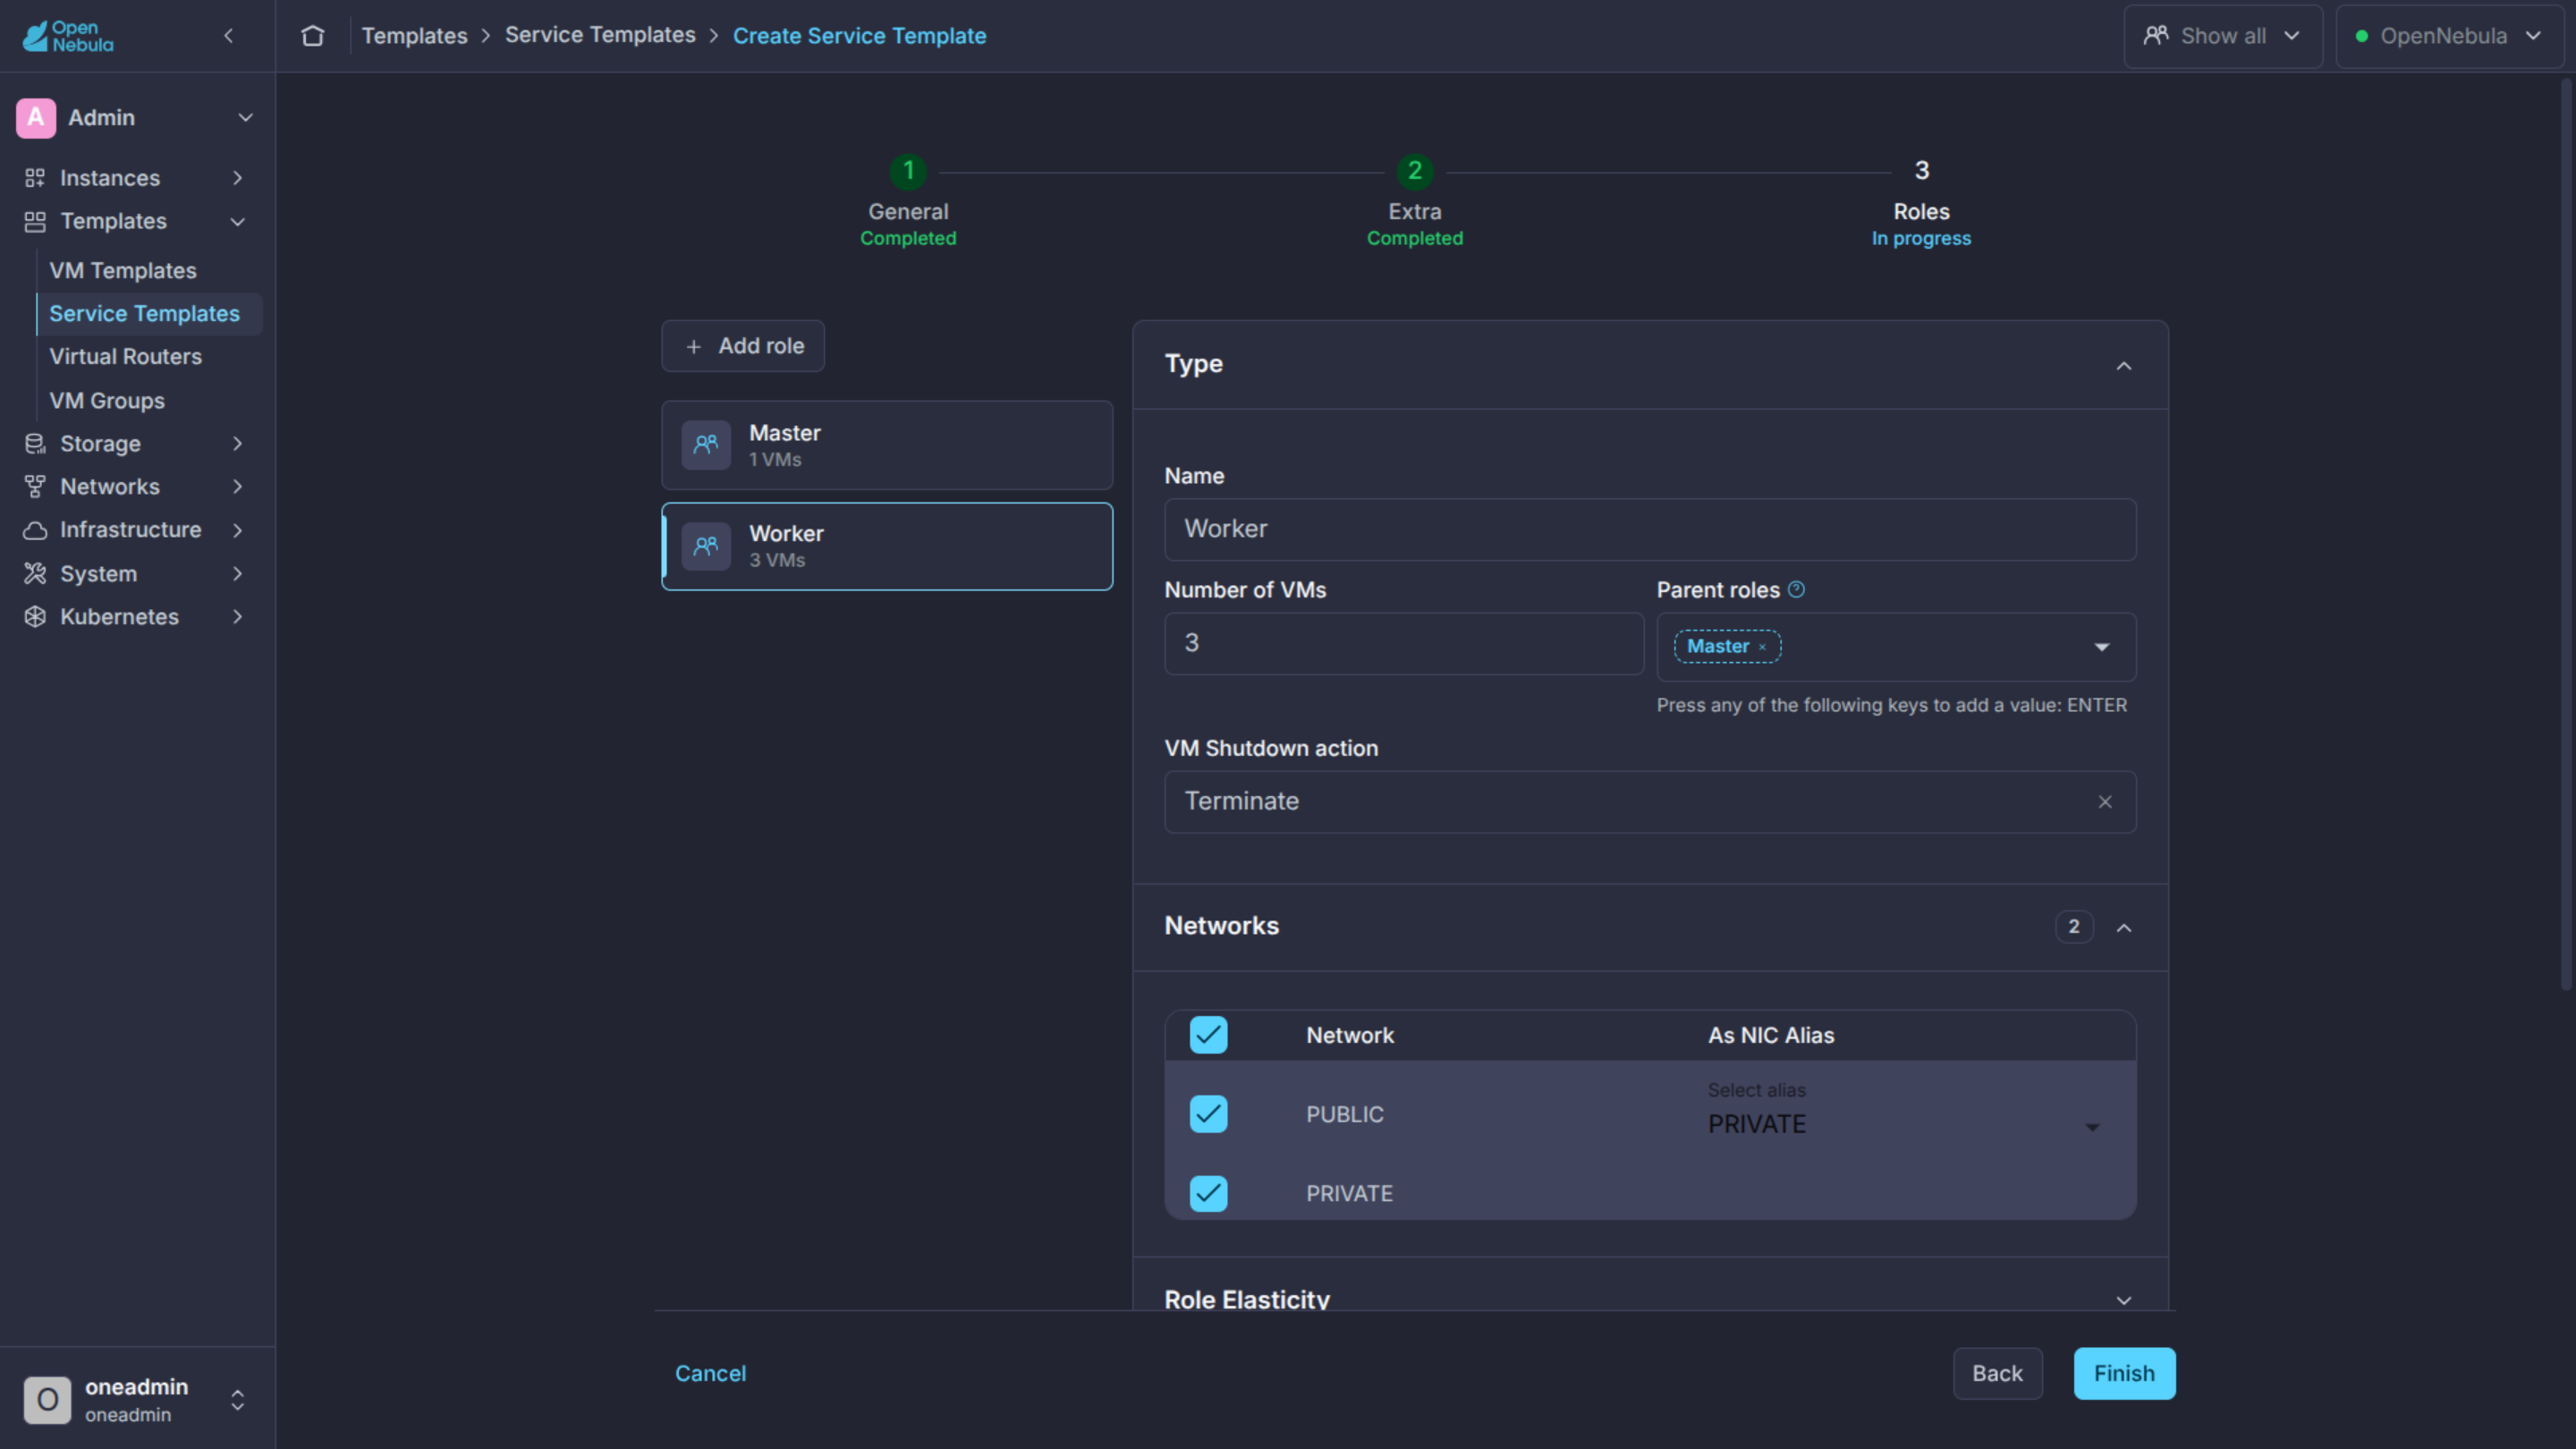2576x1449 pixels.
Task: Click the Infrastructure sidebar label
Action: point(131,530)
